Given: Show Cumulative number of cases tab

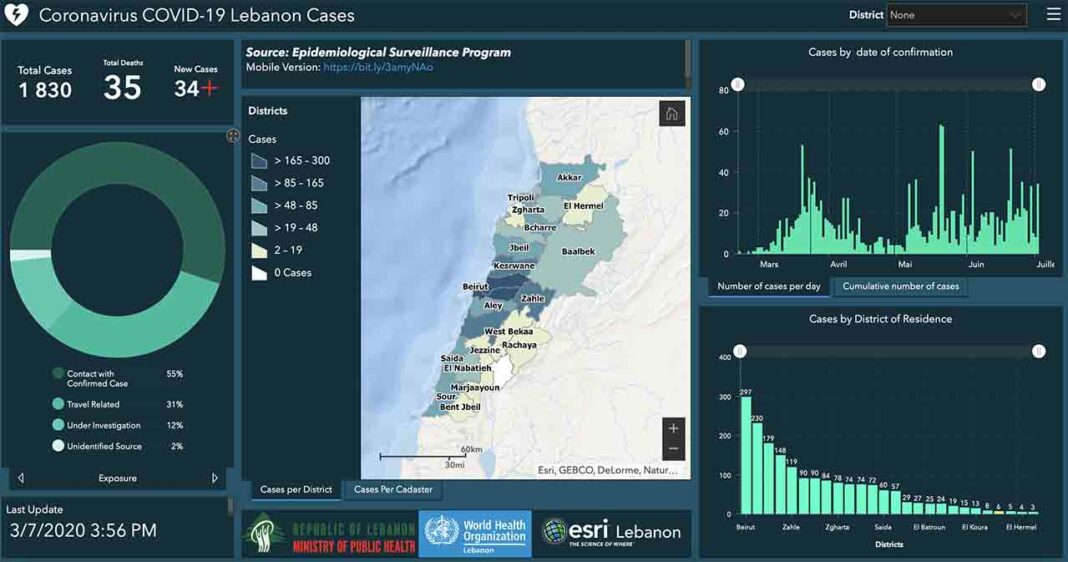Looking at the screenshot, I should 900,286.
